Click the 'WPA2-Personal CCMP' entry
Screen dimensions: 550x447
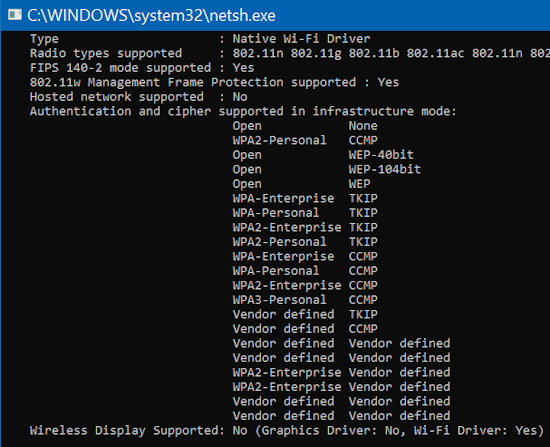click(x=305, y=140)
